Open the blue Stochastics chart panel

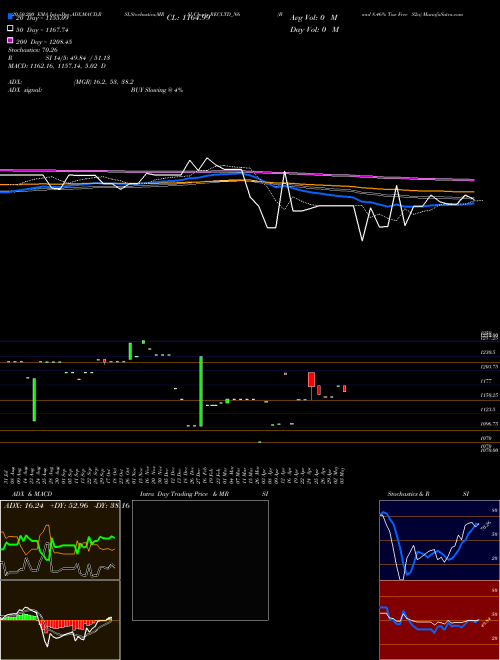pos(439,540)
